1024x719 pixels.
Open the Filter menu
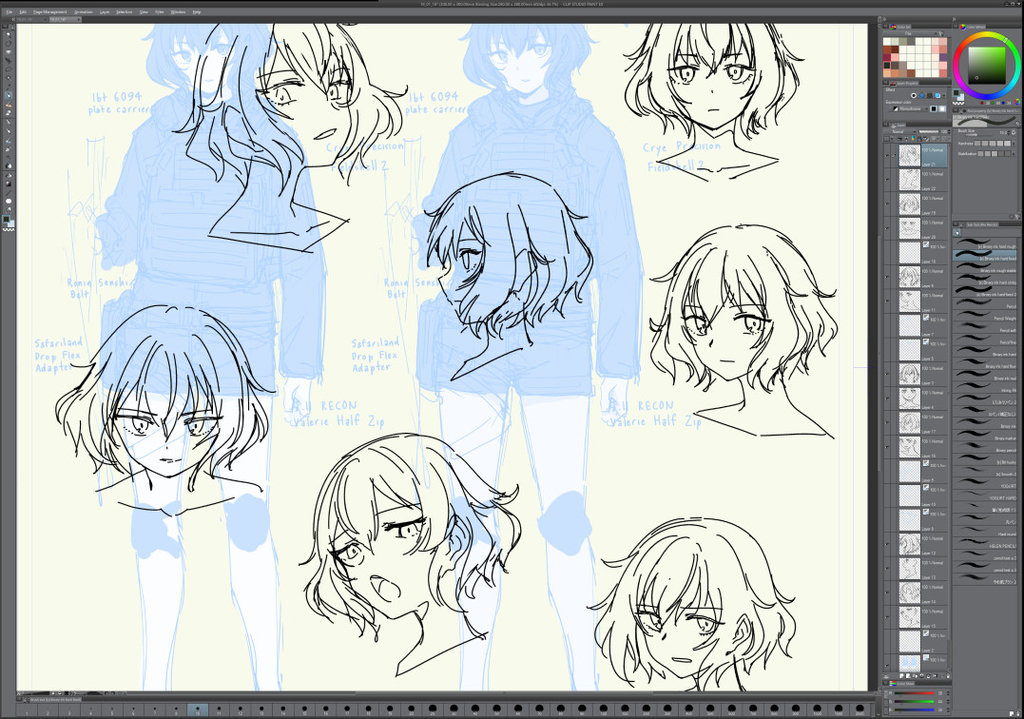coord(159,12)
